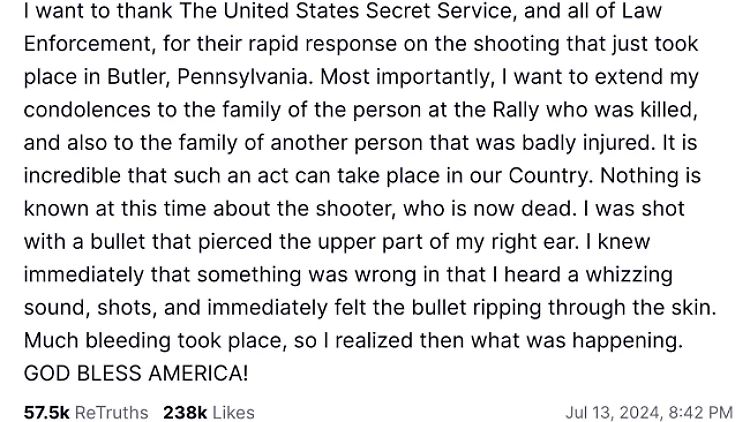
Task: Click the word 'condolences' in the post
Action: pos(87,110)
